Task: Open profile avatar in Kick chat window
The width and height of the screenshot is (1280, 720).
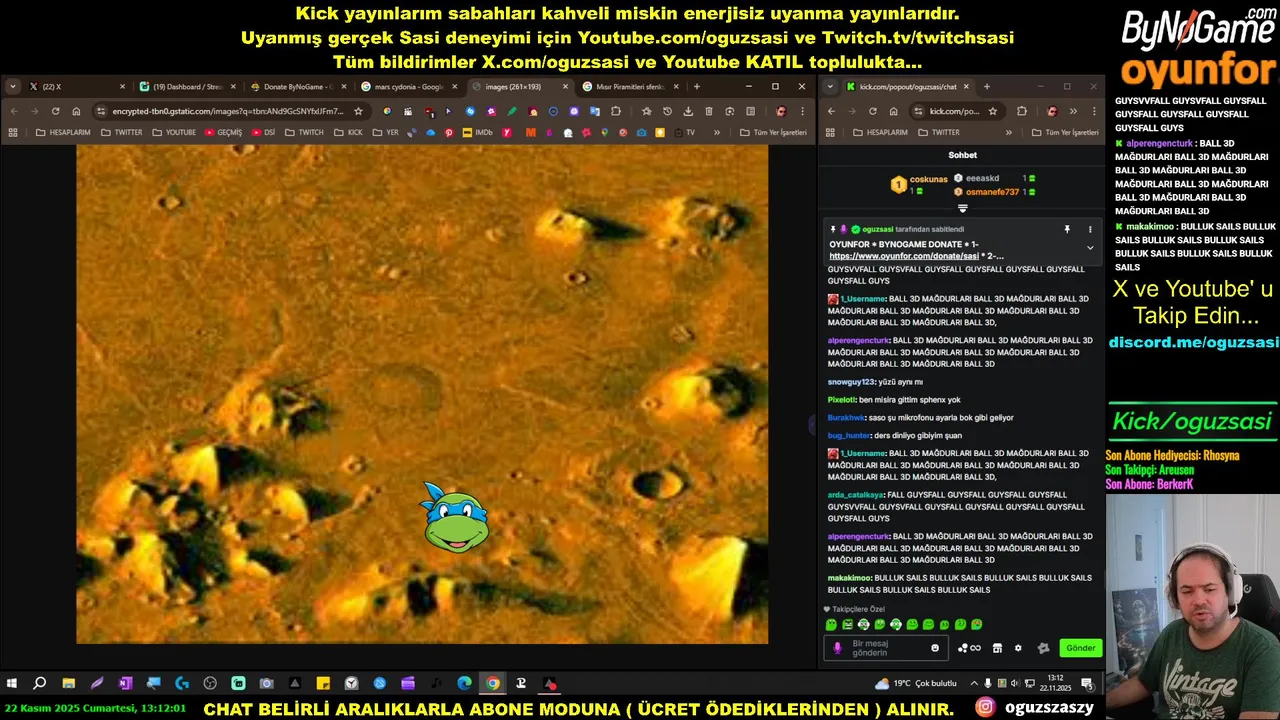Action: click(1051, 111)
